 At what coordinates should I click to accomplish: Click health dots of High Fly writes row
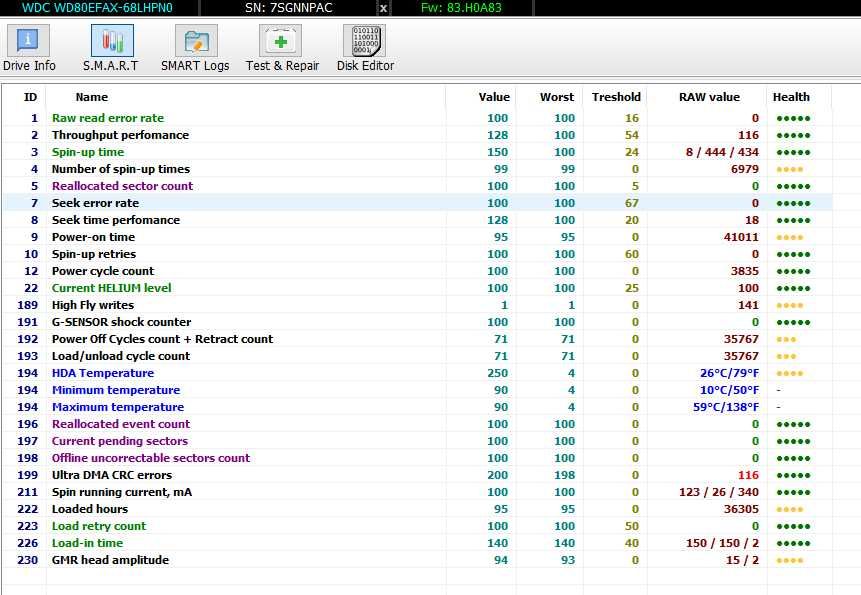pyautogui.click(x=790, y=306)
